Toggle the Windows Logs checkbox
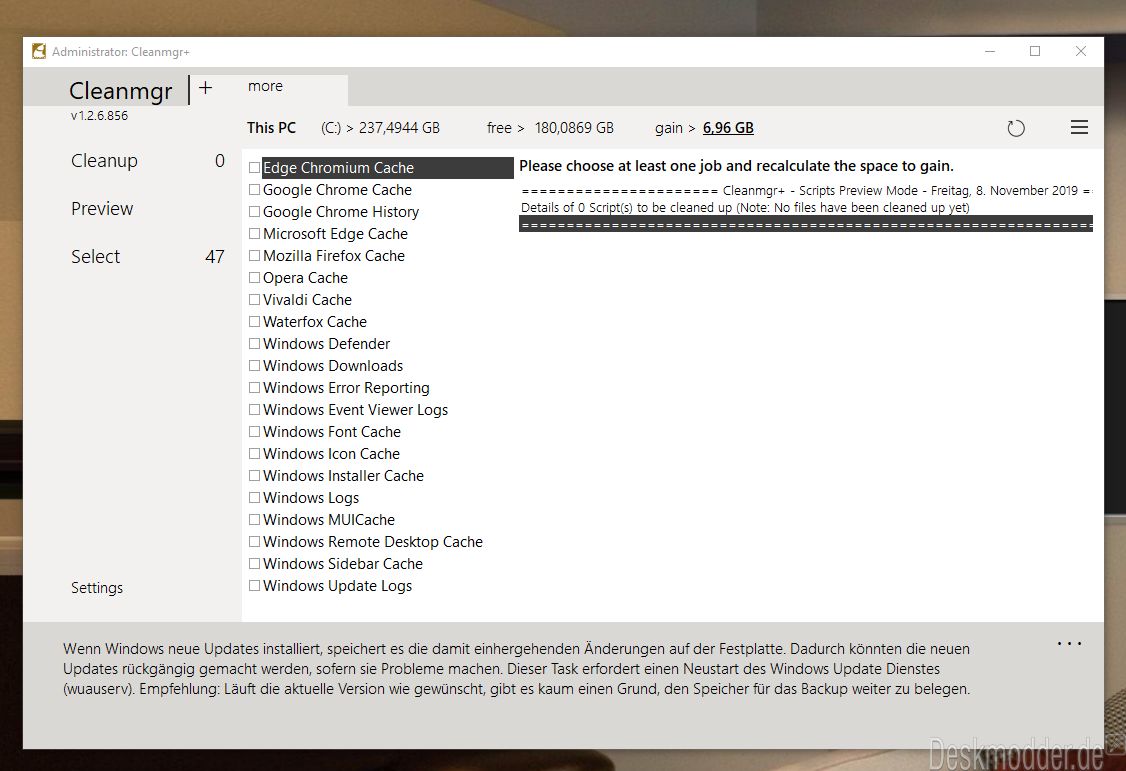Image resolution: width=1126 pixels, height=771 pixels. pyautogui.click(x=254, y=497)
